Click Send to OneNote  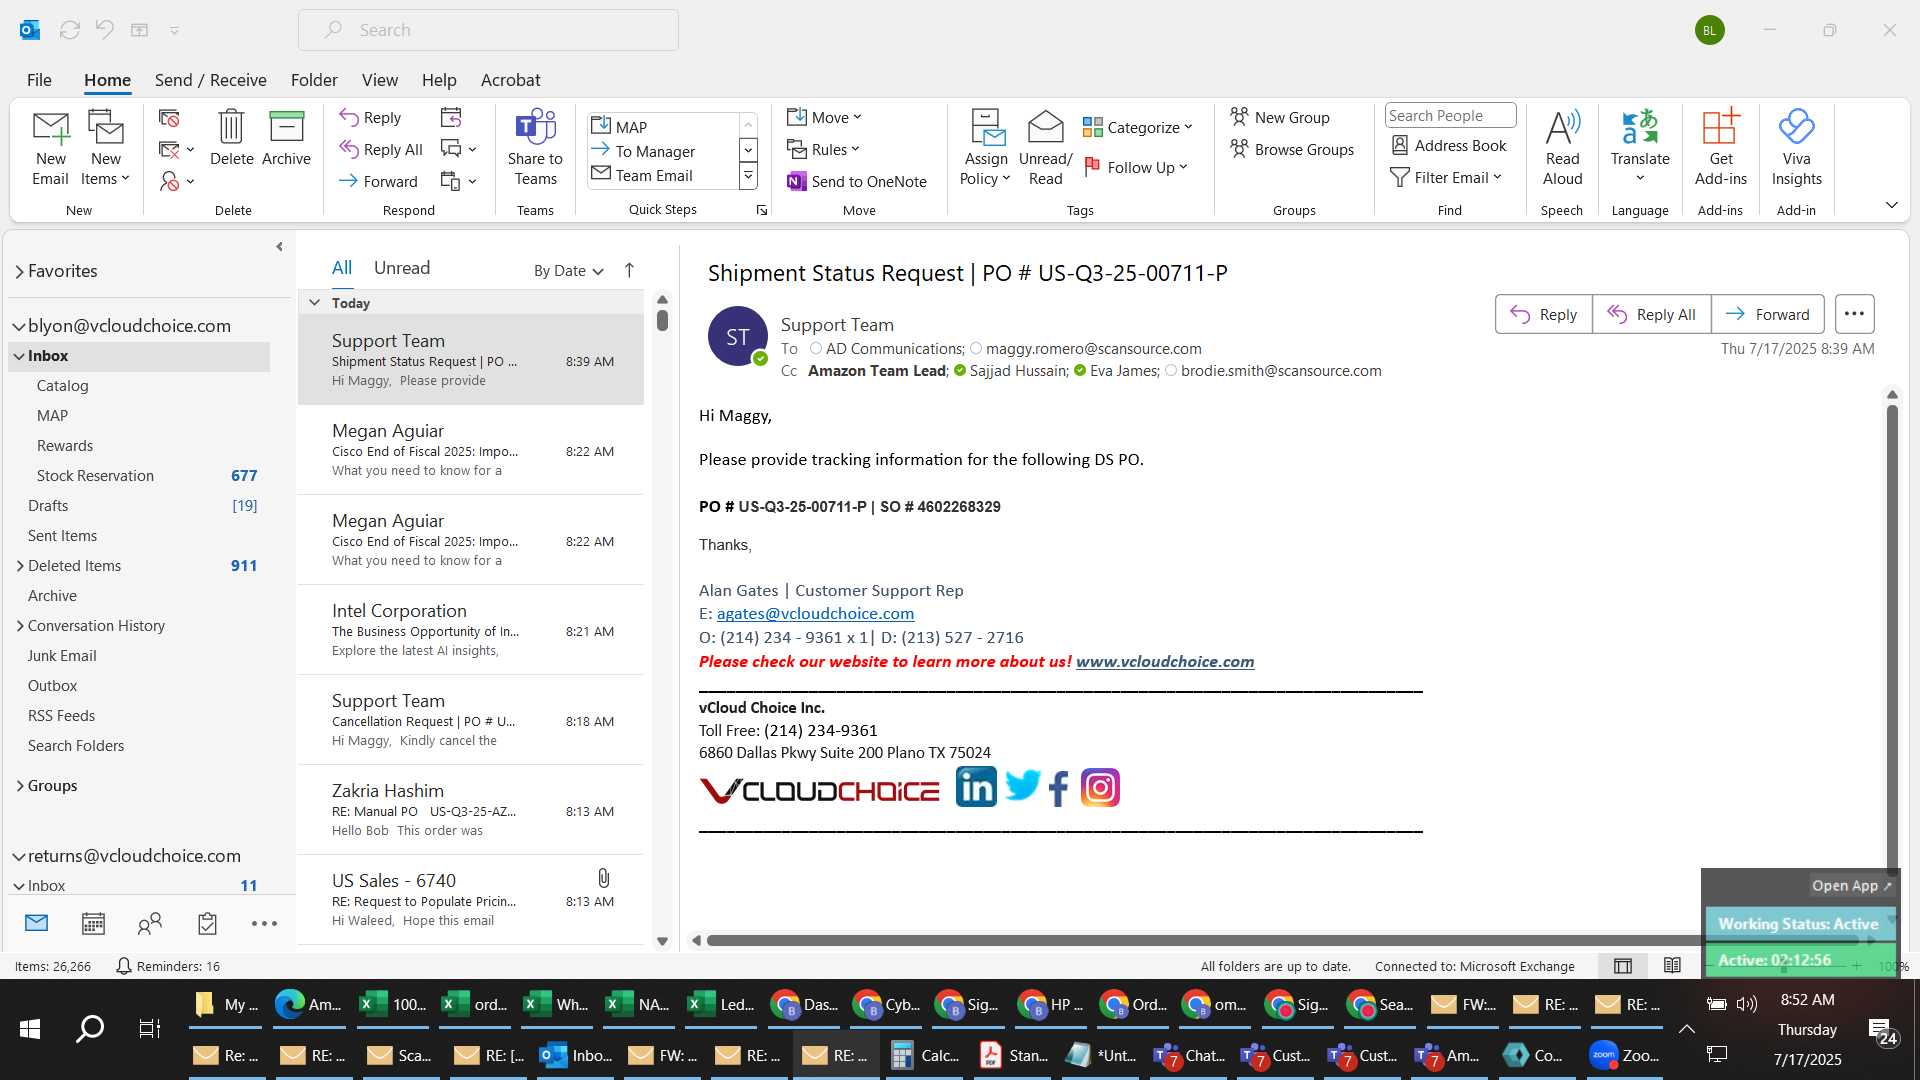pyautogui.click(x=857, y=181)
